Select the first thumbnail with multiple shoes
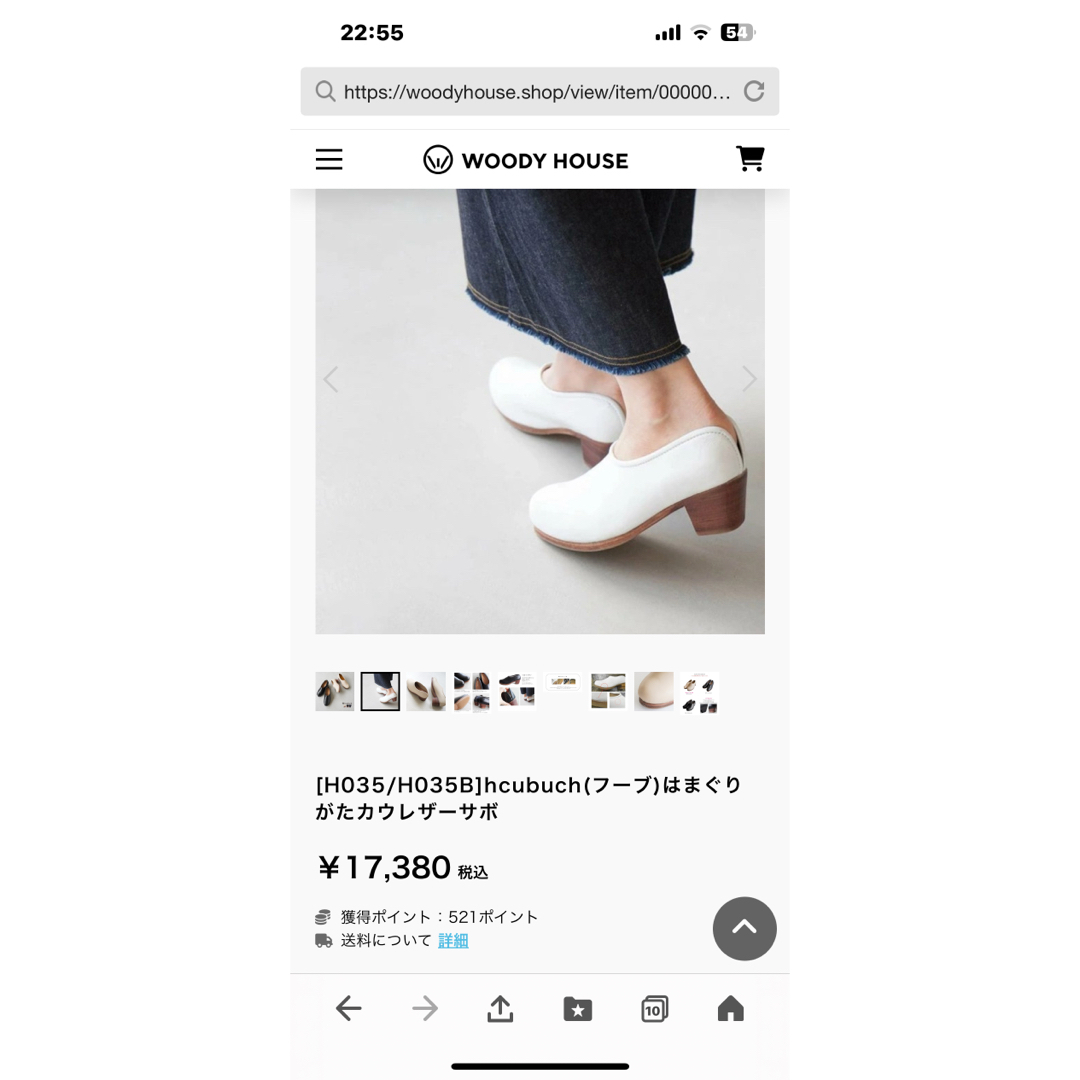Screen dimensions: 1080x1080 coord(335,692)
